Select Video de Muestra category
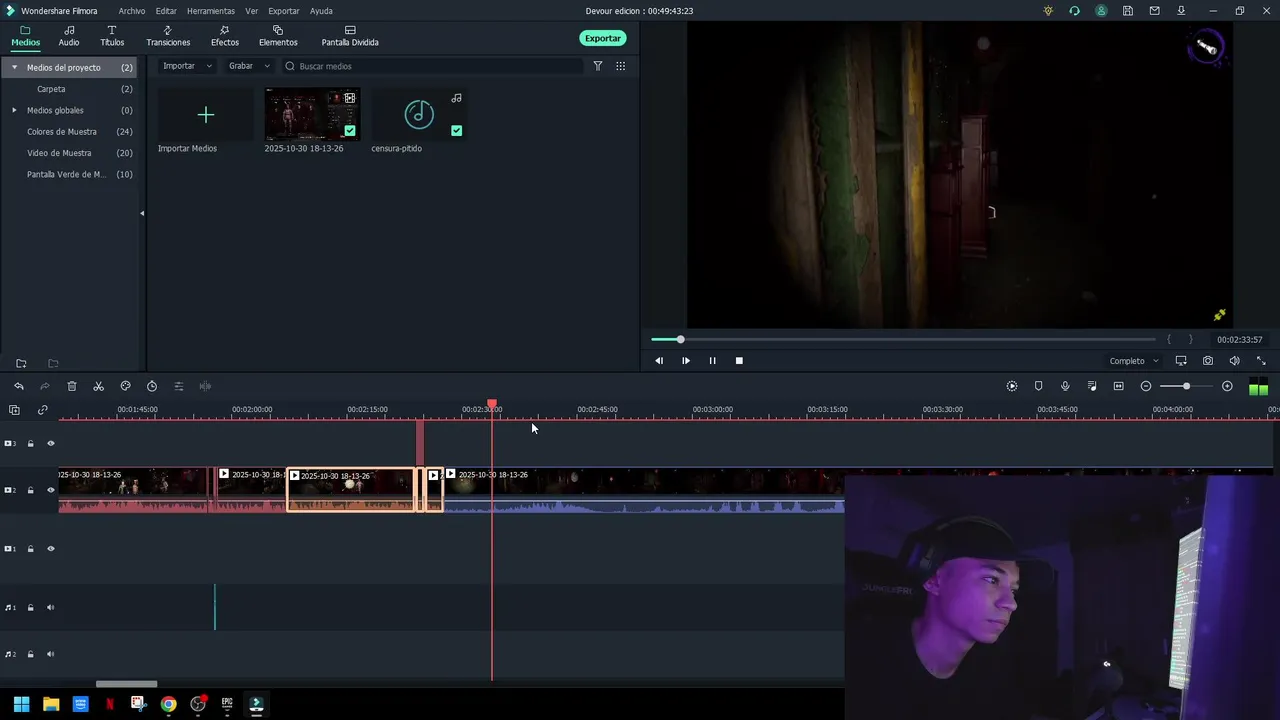The height and width of the screenshot is (720, 1280). point(59,153)
